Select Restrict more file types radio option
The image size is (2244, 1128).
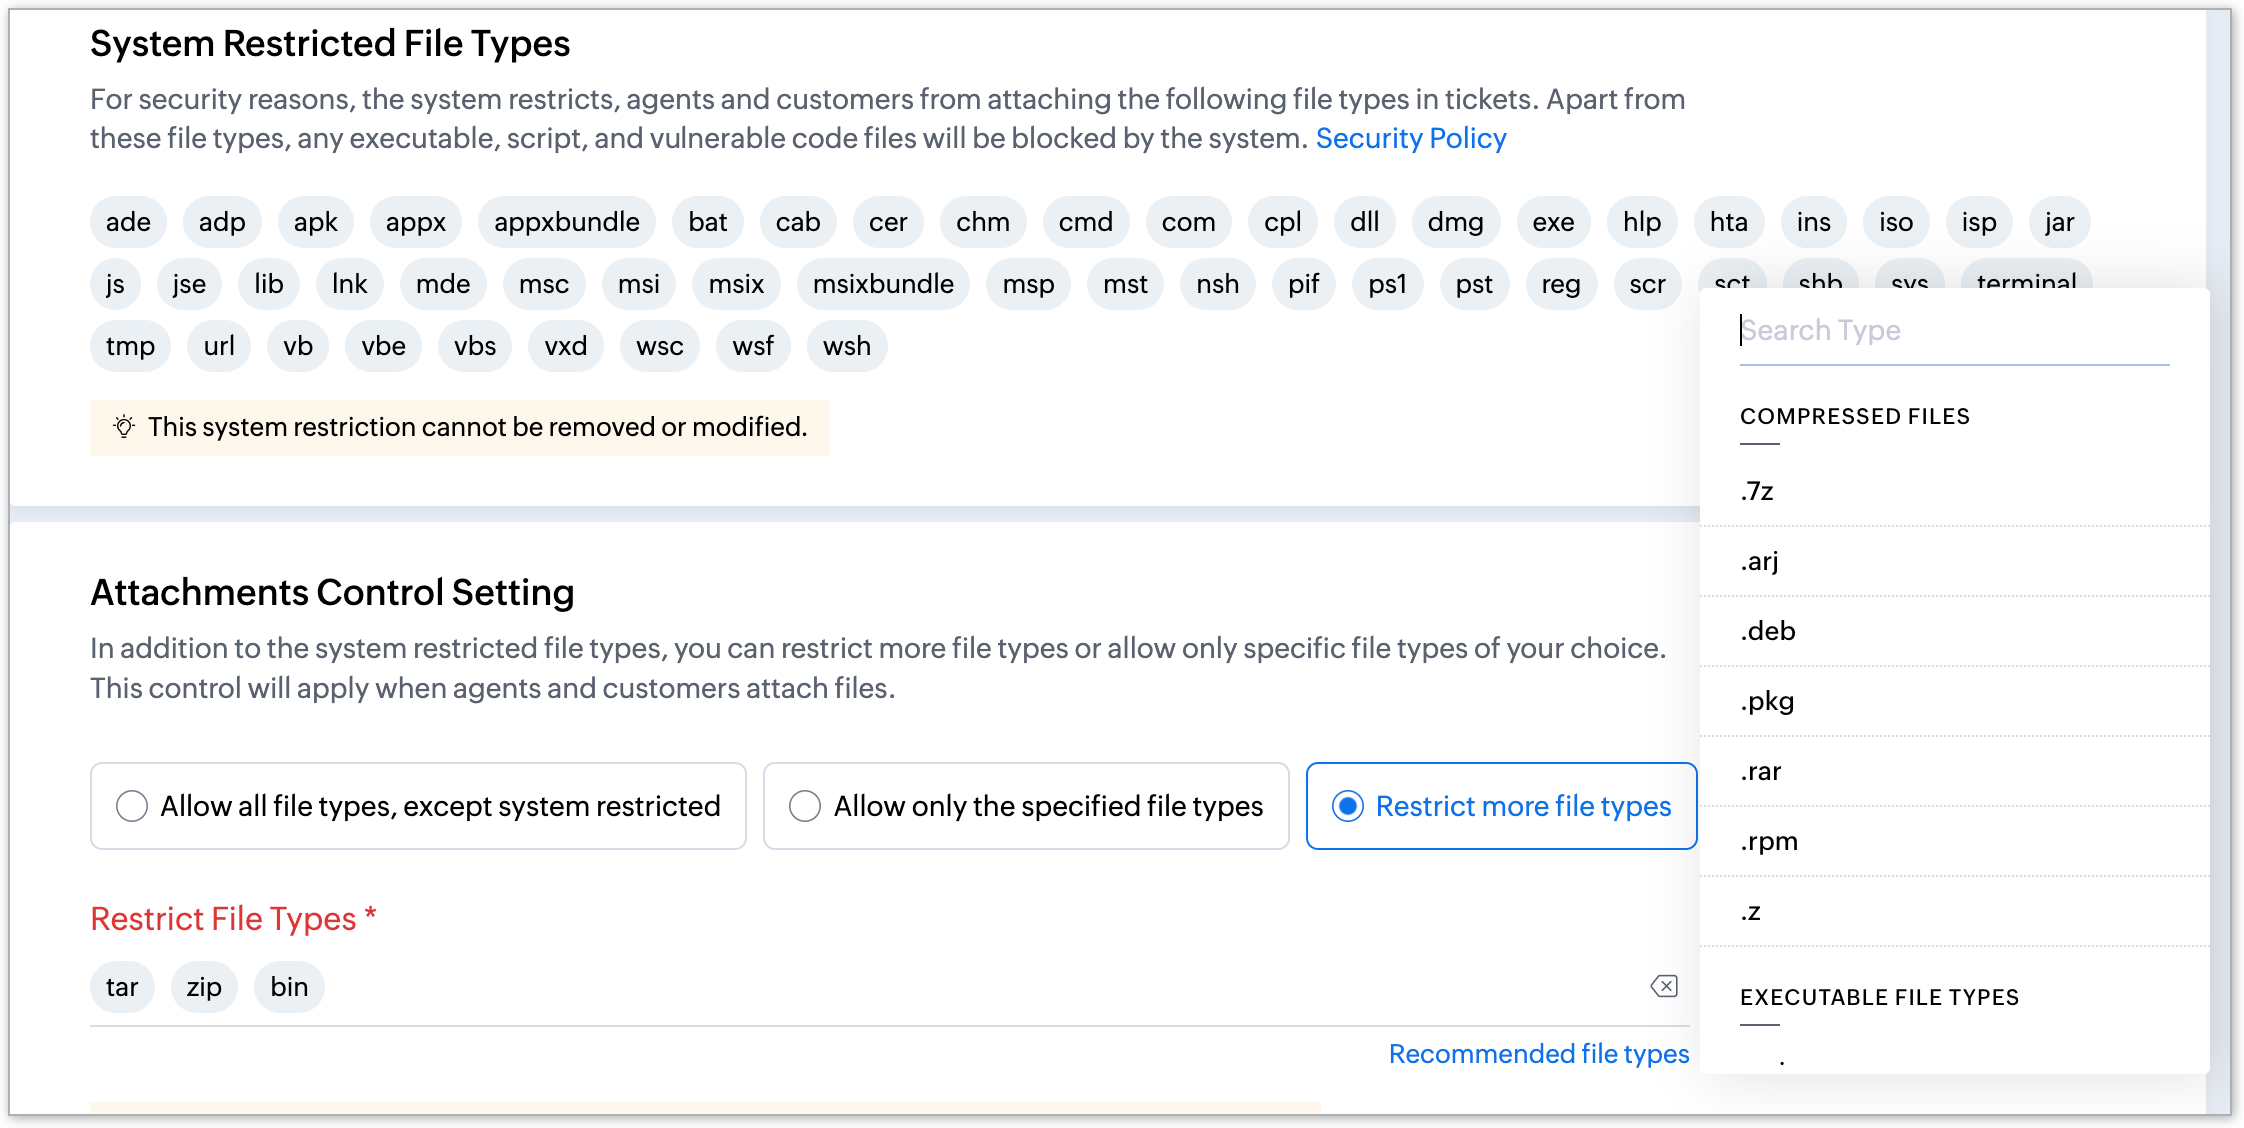click(1348, 806)
